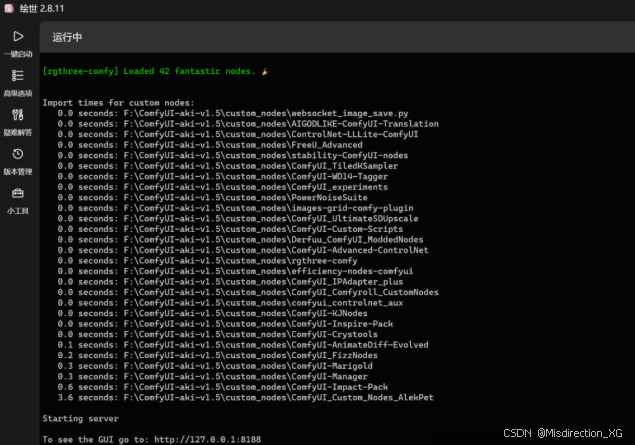Open the 小工具 toolbox icon
Viewport: 635px width, 445px height.
[18, 193]
